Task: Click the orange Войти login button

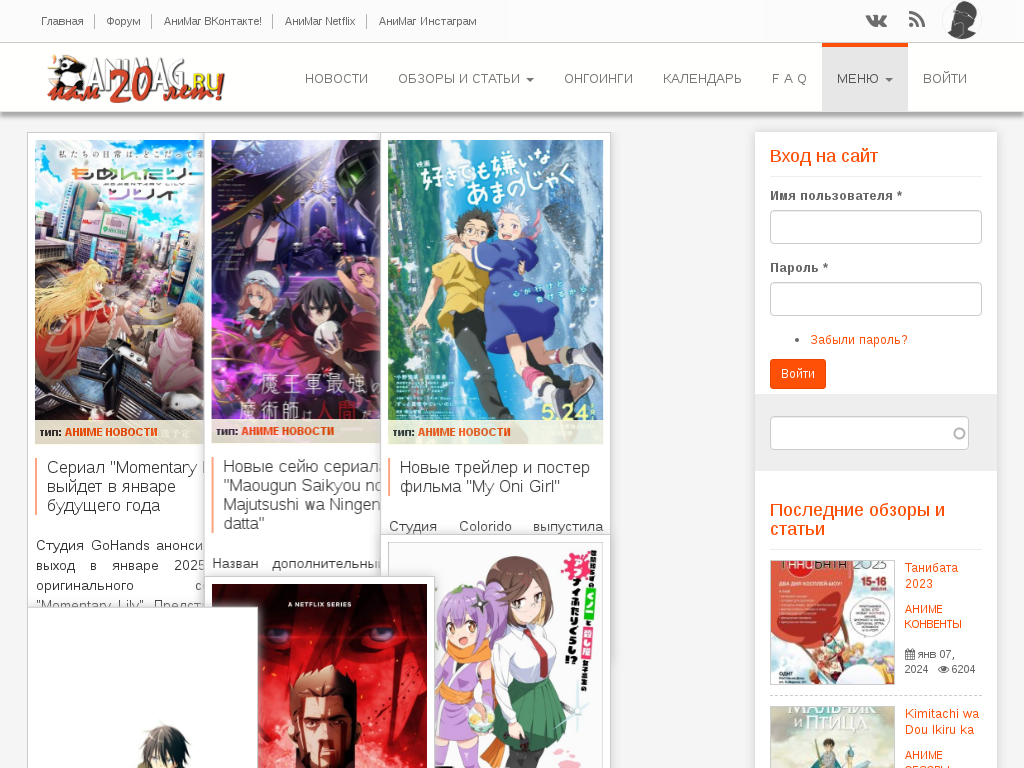Action: [x=797, y=374]
